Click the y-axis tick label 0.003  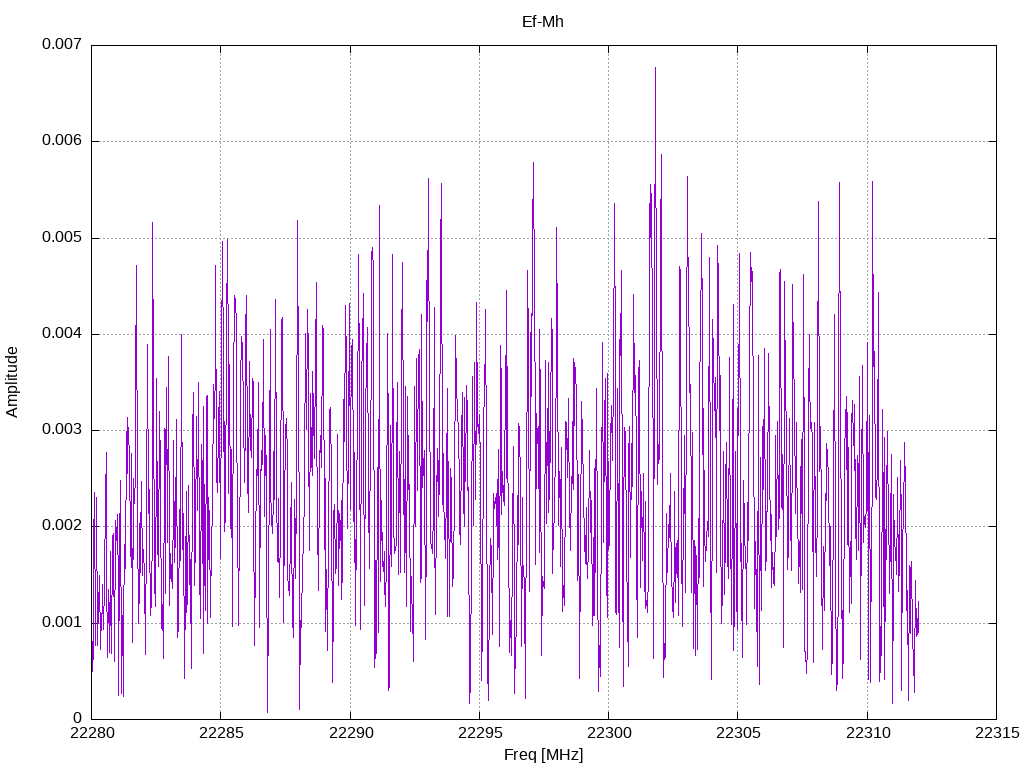(62, 430)
